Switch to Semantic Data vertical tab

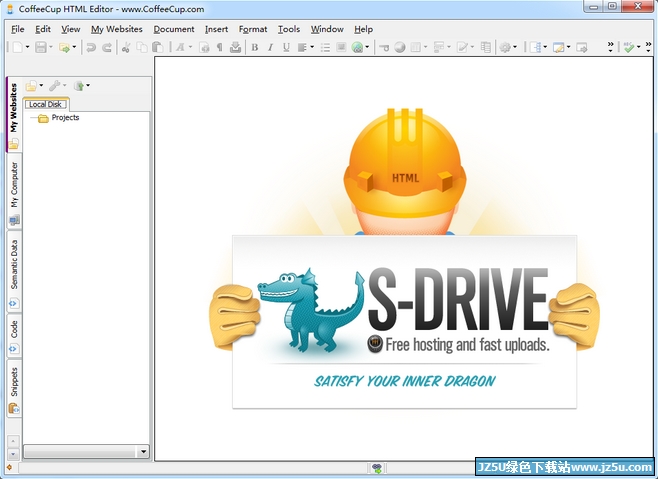(x=14, y=272)
